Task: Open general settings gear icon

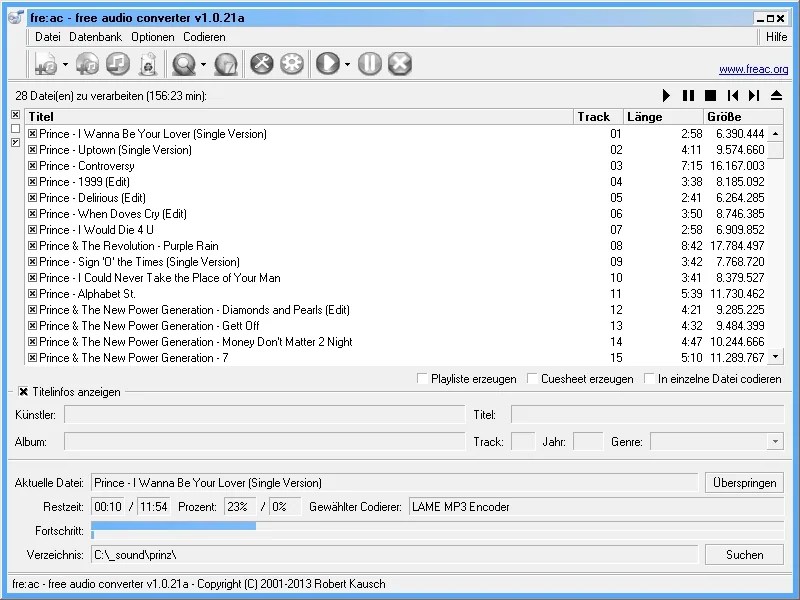Action: coord(290,63)
